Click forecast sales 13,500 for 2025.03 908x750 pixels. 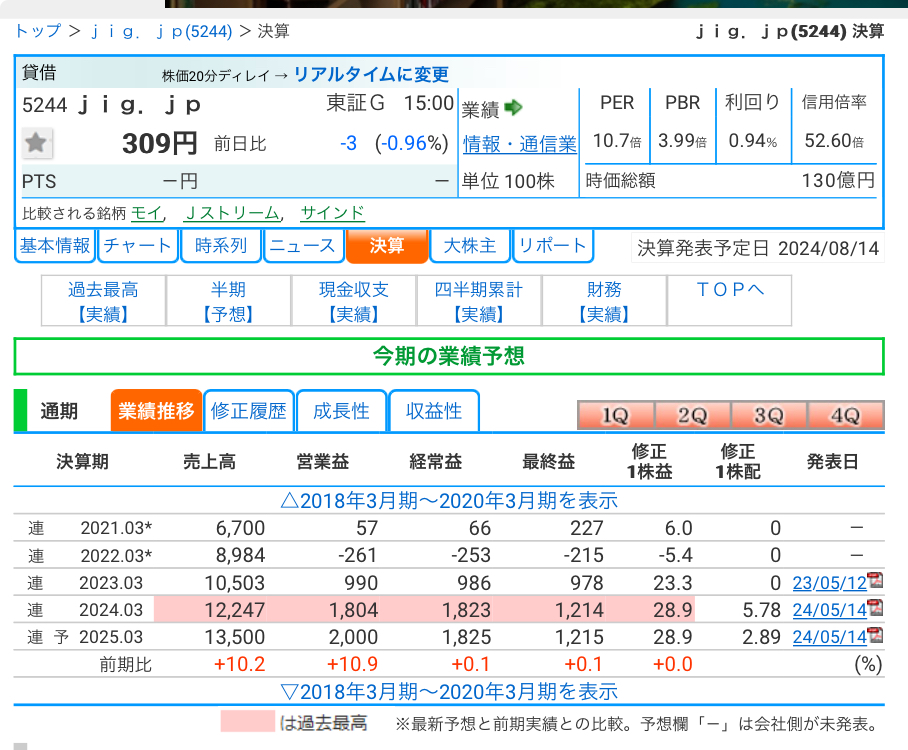pos(235,637)
